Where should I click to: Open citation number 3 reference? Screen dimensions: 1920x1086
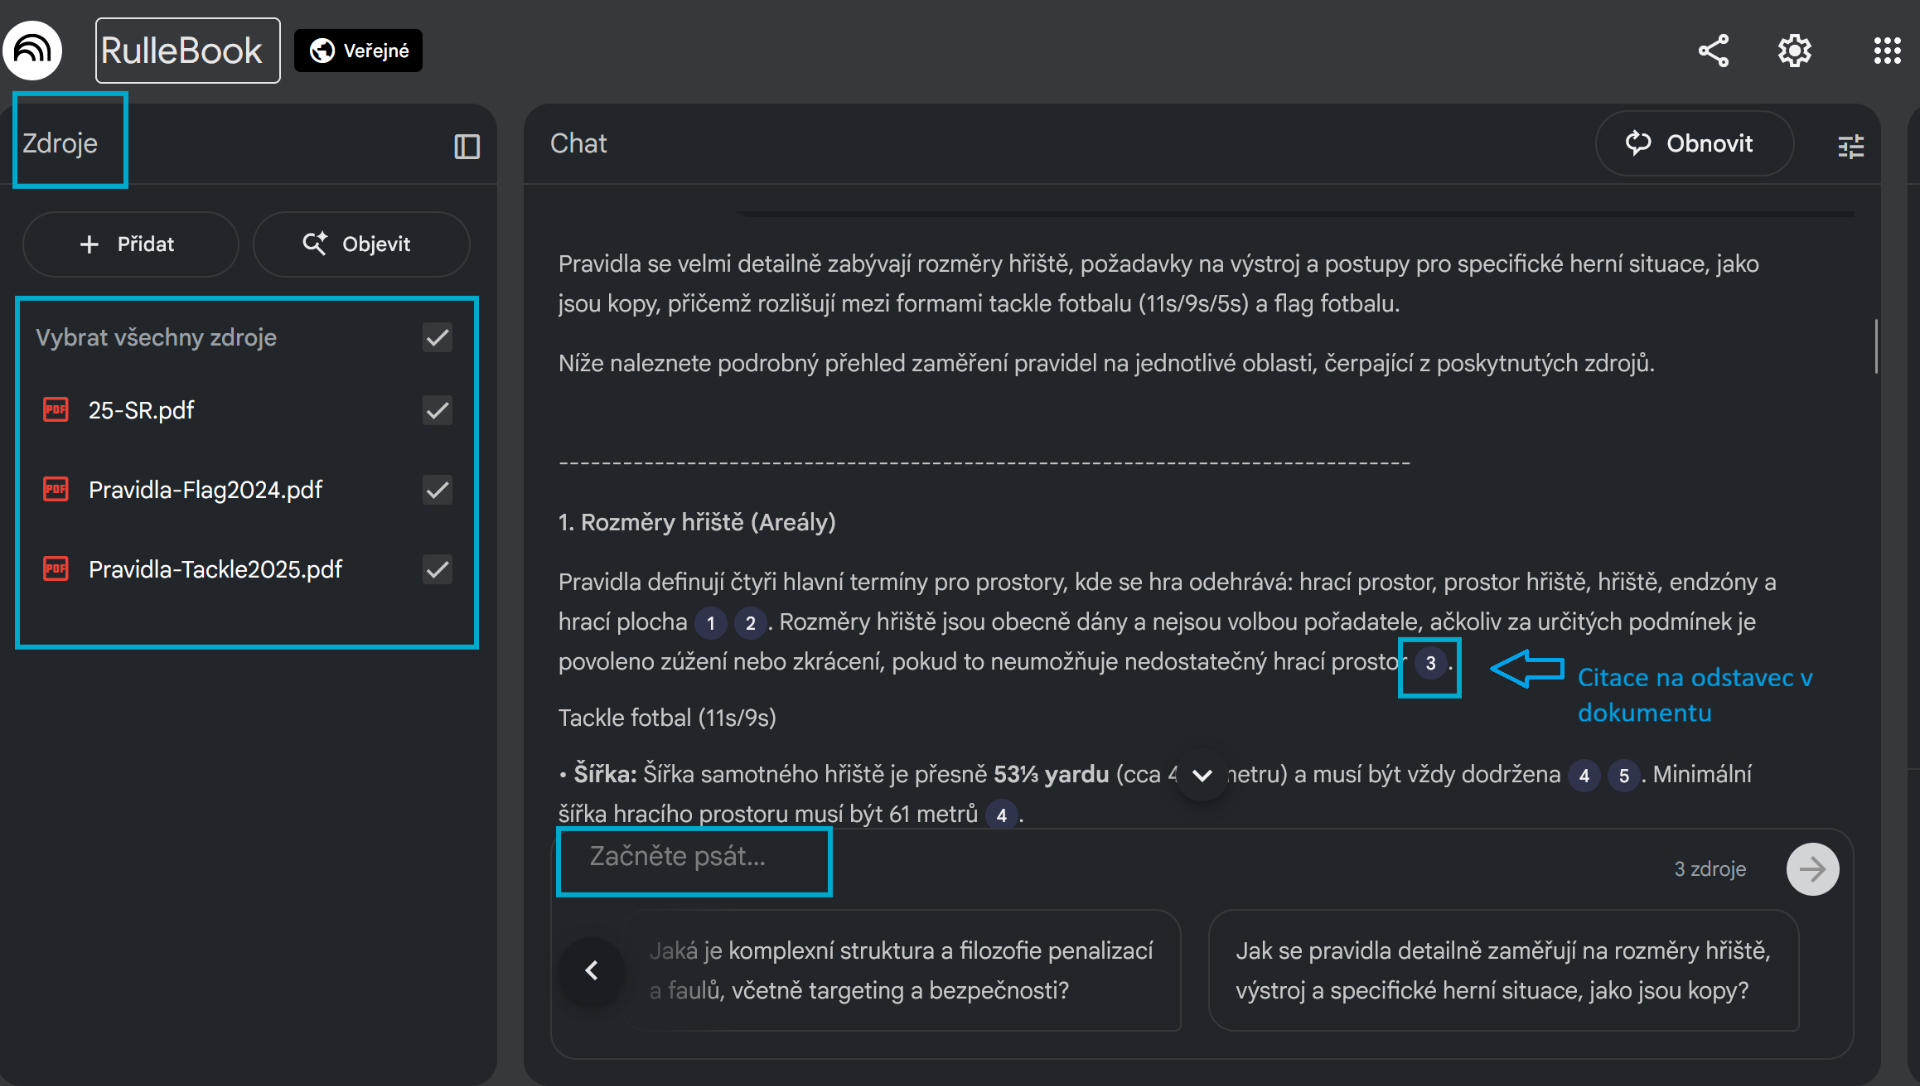pos(1430,663)
